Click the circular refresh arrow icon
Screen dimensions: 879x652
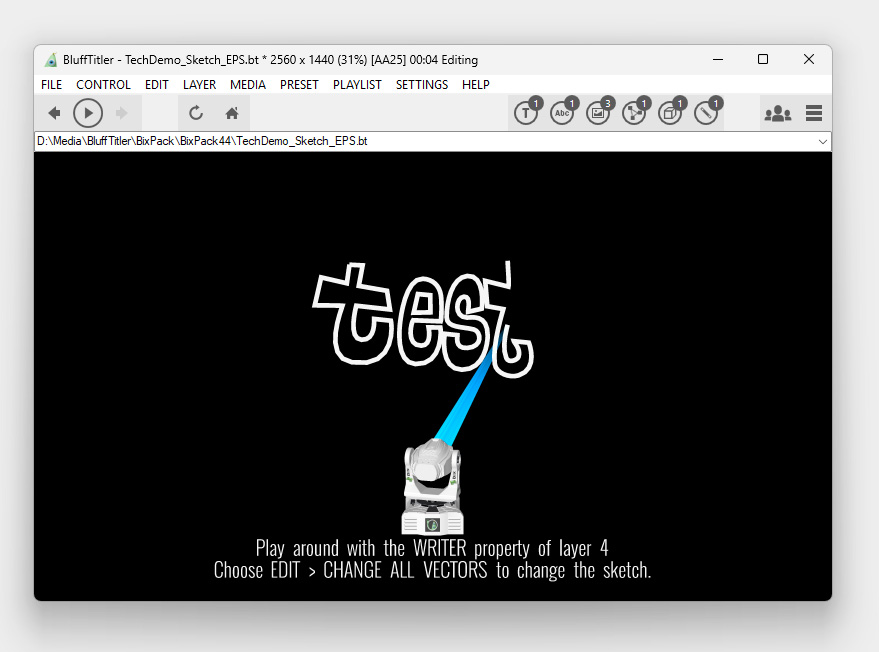[x=196, y=113]
